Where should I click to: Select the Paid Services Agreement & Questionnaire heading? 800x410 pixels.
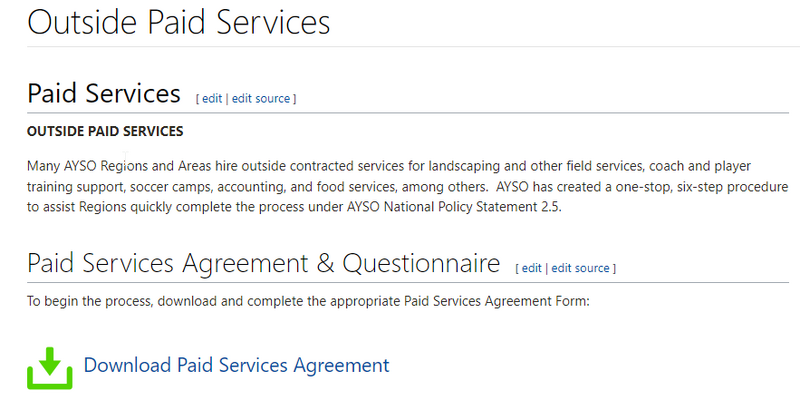tap(264, 264)
